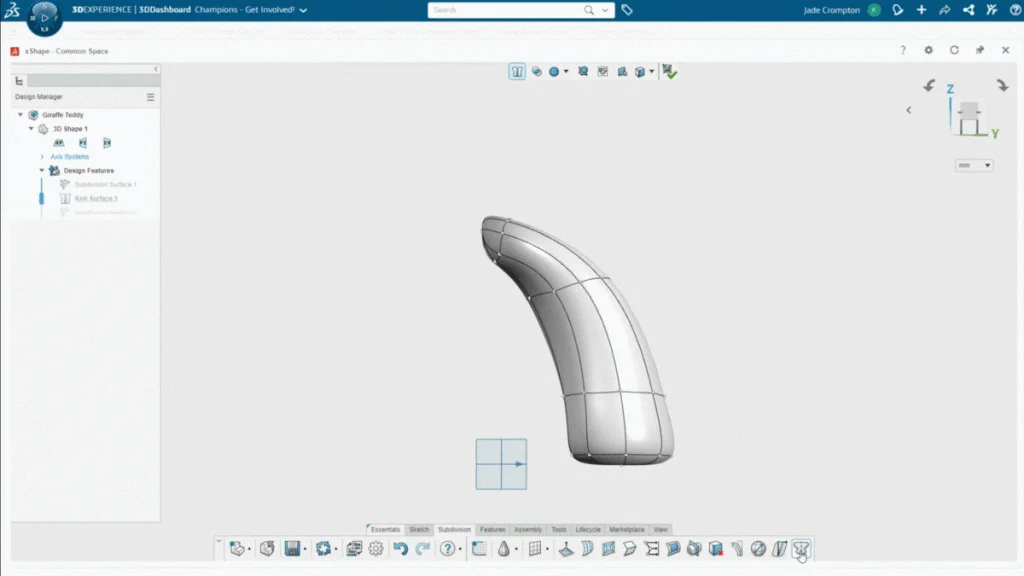Screen dimensions: 1024x576
Task: Click the tag icon beside the search bar
Action: click(627, 10)
